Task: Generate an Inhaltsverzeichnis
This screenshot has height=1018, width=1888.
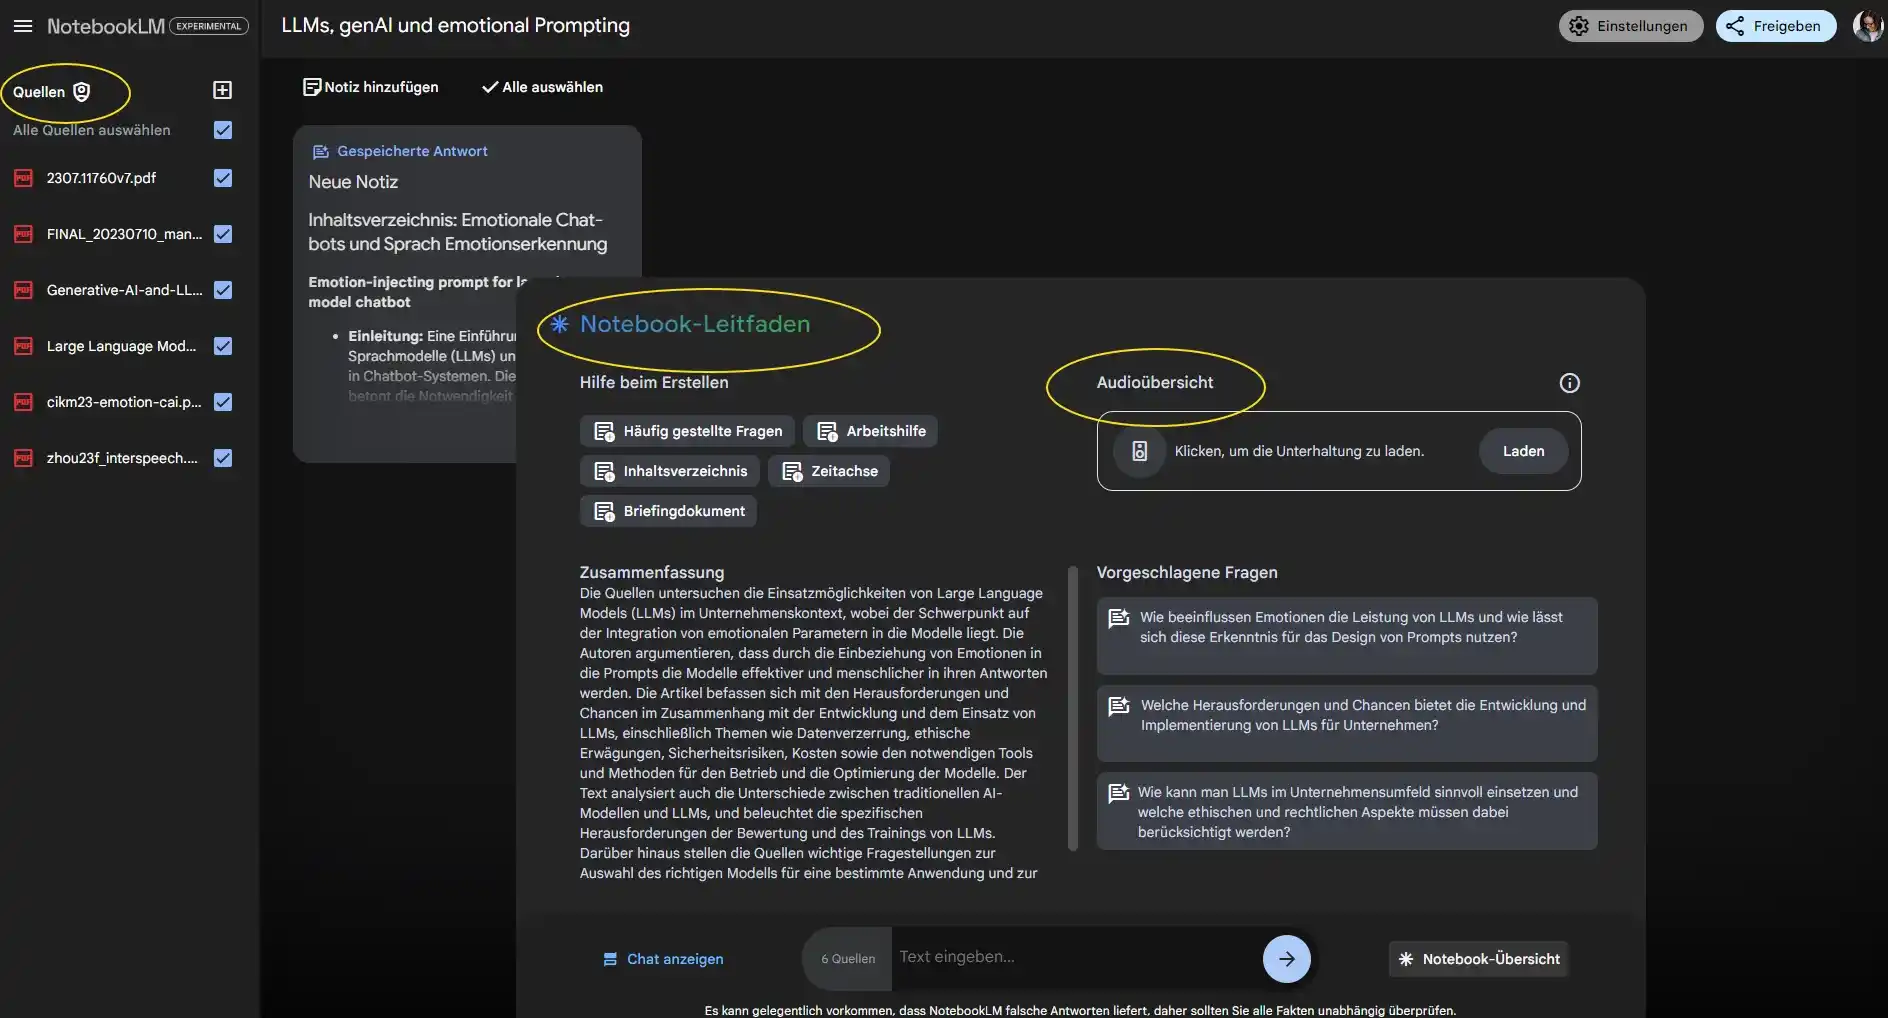Action: point(670,471)
